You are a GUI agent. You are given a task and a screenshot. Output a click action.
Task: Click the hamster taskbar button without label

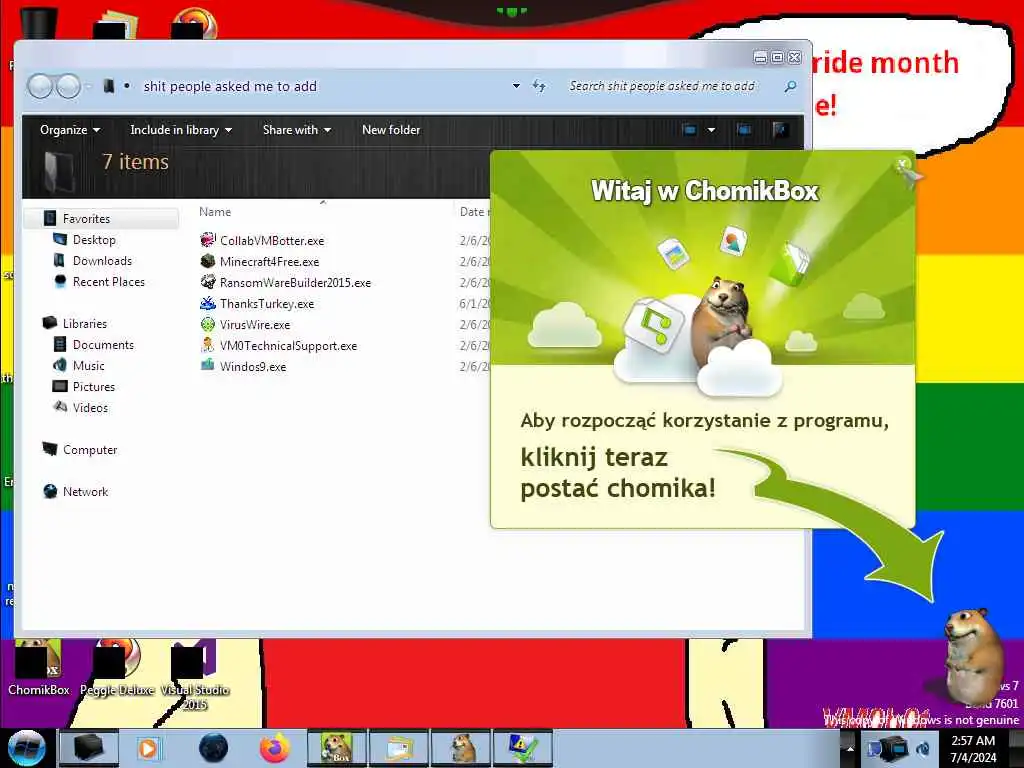tap(461, 748)
